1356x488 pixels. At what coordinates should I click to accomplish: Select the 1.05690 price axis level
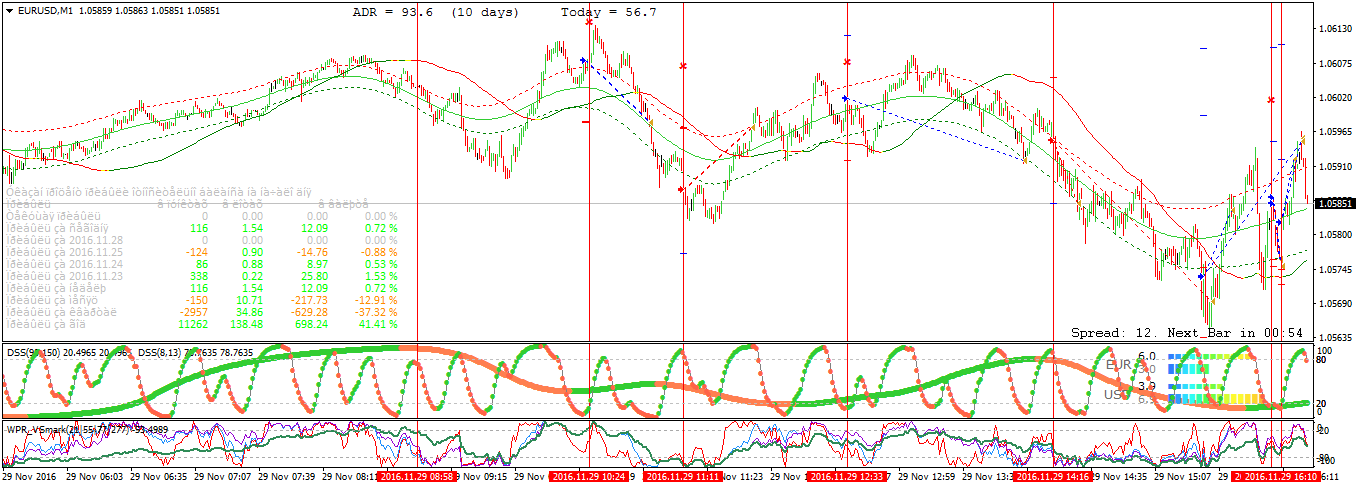[x=1334, y=303]
